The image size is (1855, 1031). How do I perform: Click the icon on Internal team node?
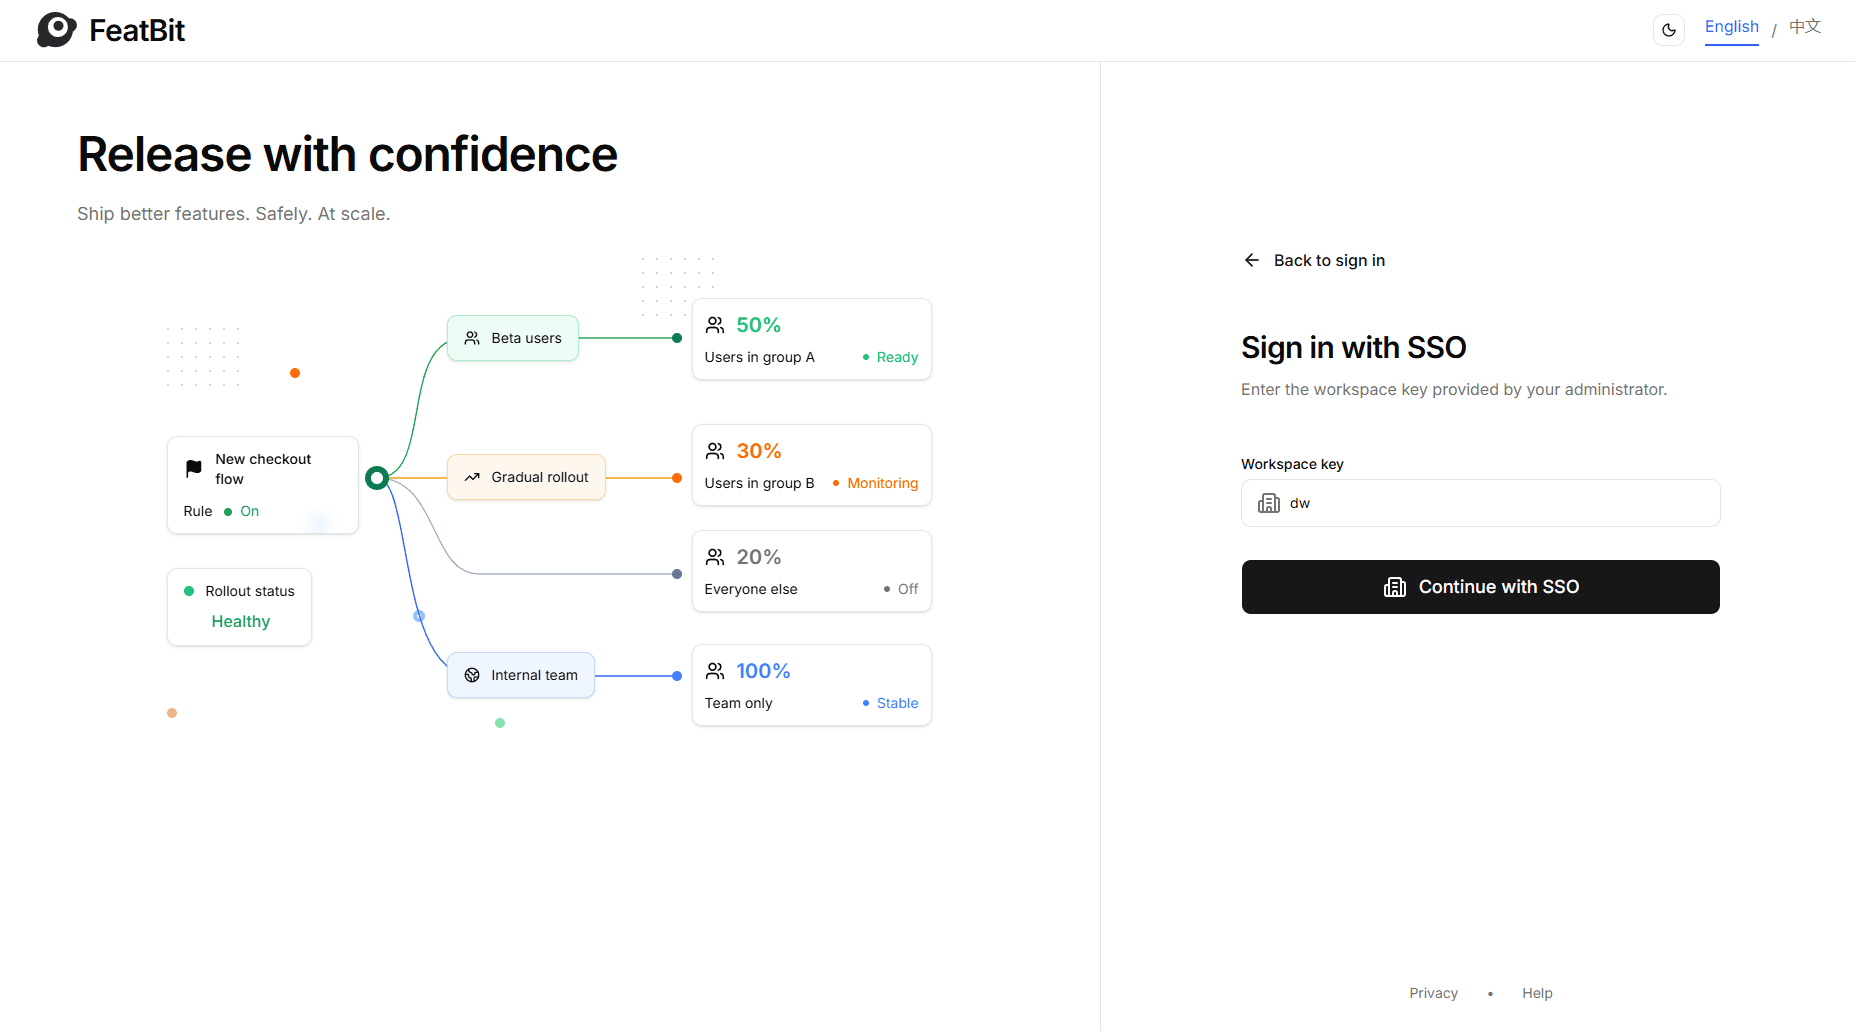tap(472, 675)
